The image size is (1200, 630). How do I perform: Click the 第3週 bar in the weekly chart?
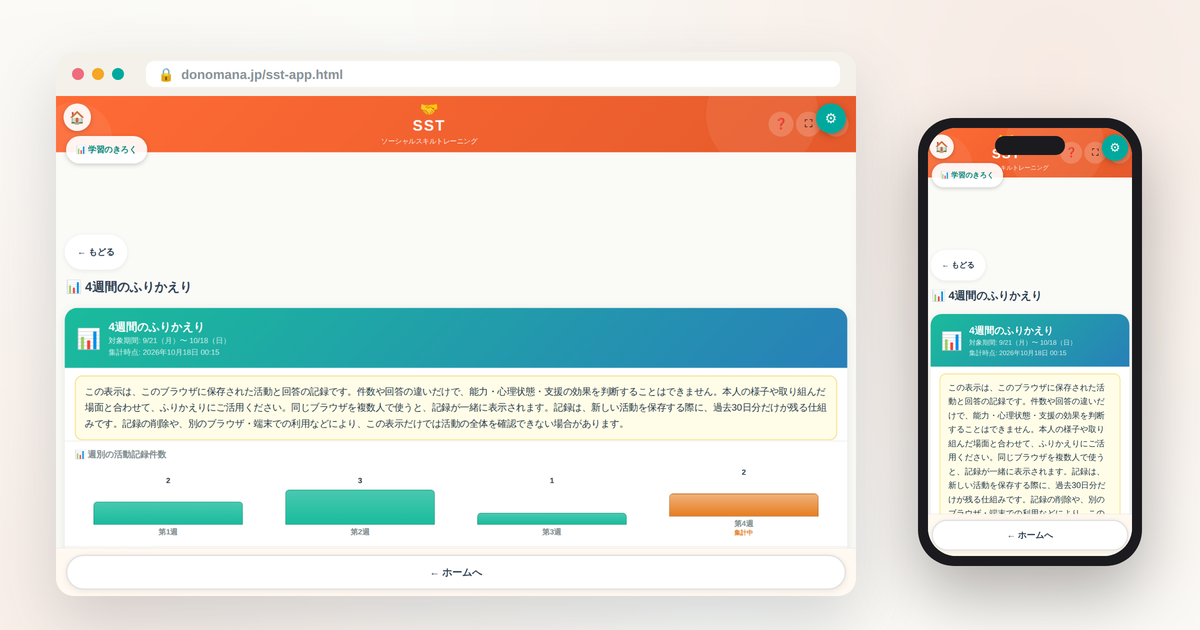tap(552, 519)
